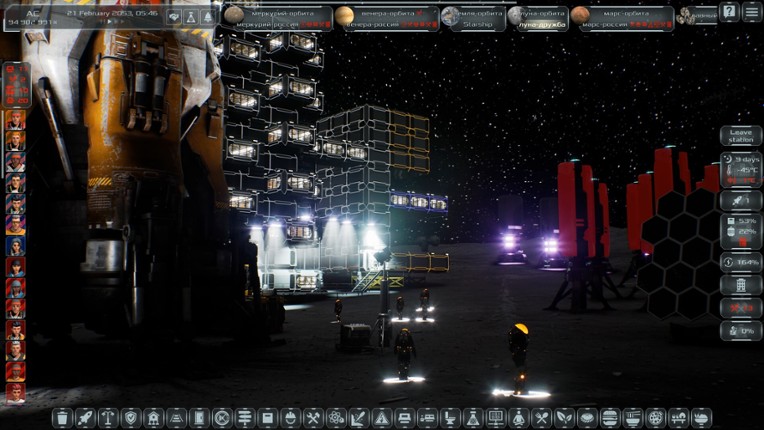
Task: Switch to the Starship Earth orbit tab
Action: pos(471,17)
